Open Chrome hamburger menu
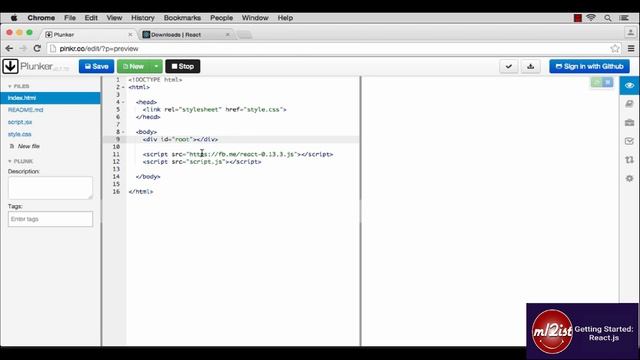This screenshot has width=640, height=360. [631, 49]
